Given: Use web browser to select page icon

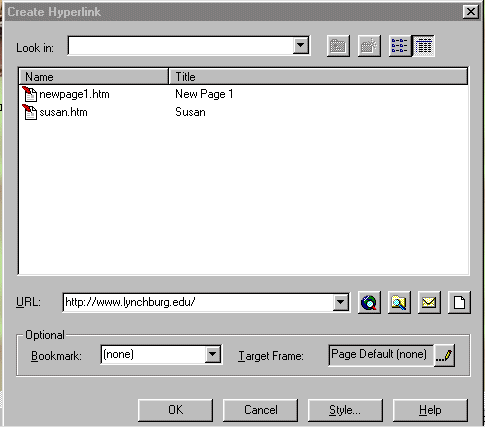Looking at the screenshot, I should click(369, 302).
